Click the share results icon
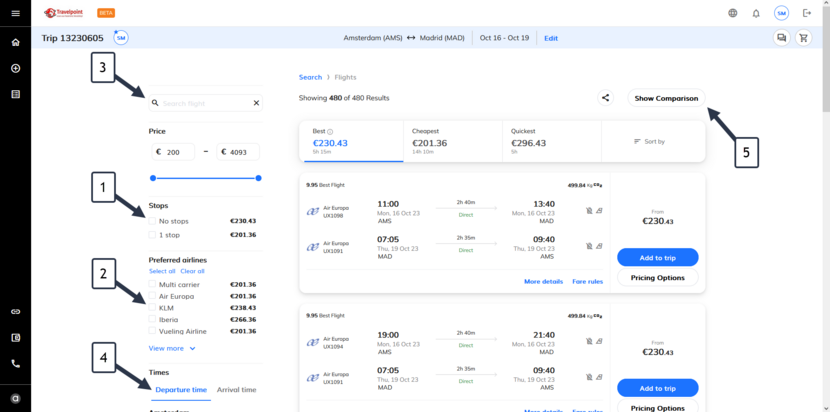Viewport: 830px width, 412px height. (606, 98)
